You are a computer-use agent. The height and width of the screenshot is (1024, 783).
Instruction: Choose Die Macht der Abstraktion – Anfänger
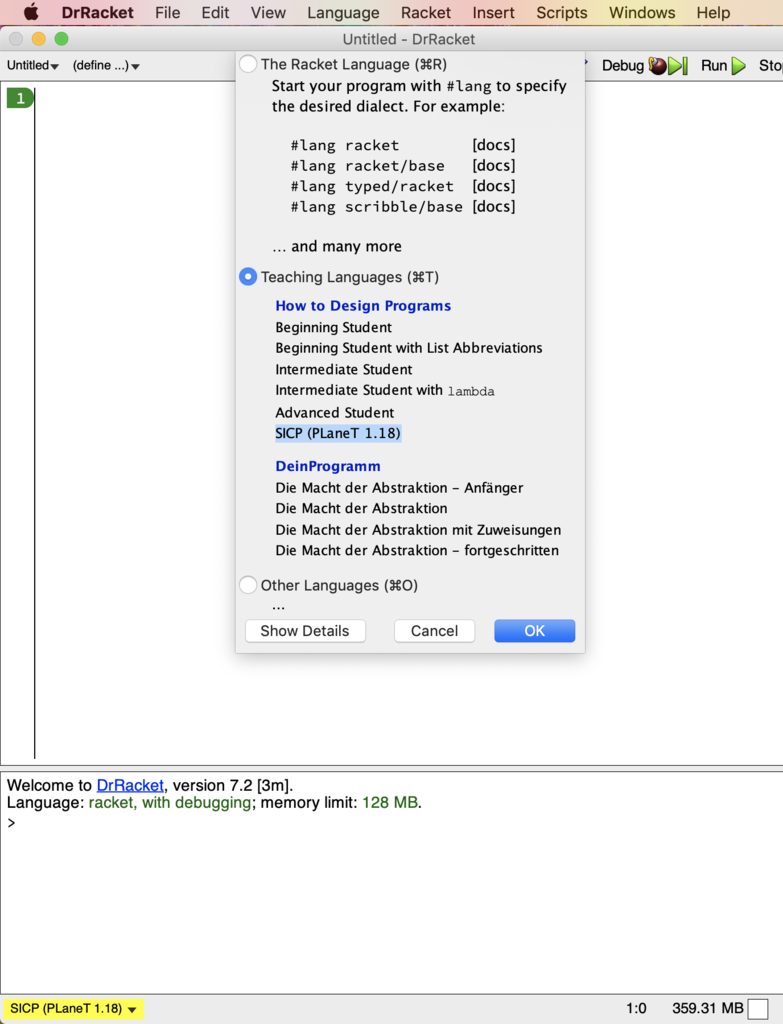(x=399, y=488)
